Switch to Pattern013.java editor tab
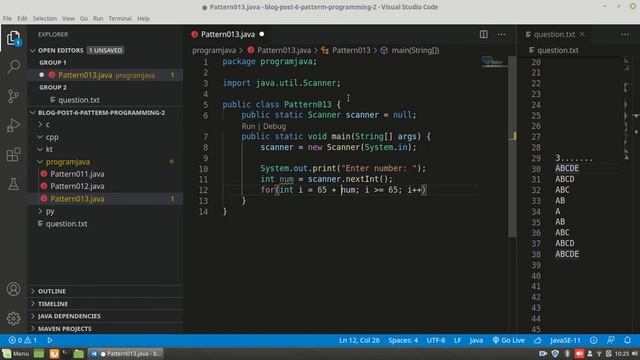 [x=228, y=34]
